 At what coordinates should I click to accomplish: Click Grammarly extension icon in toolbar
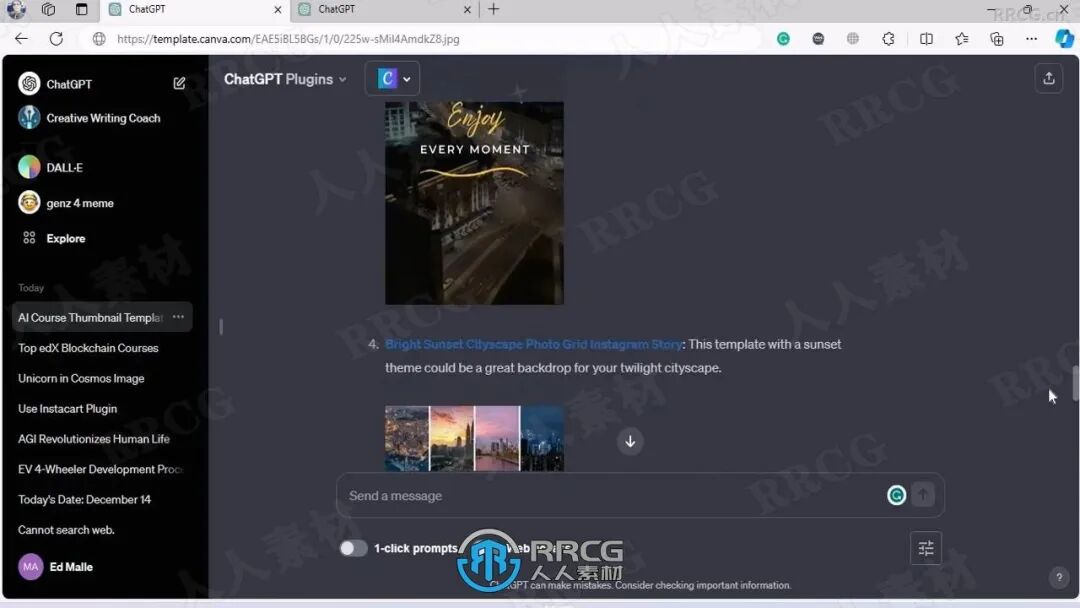click(783, 39)
